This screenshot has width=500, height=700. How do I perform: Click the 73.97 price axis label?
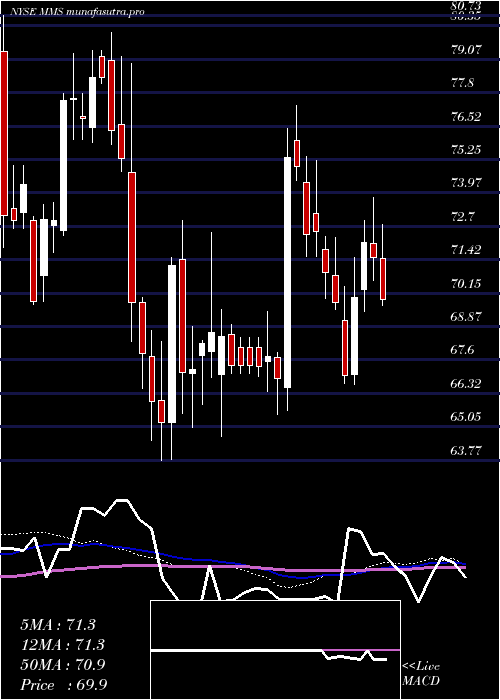466,183
